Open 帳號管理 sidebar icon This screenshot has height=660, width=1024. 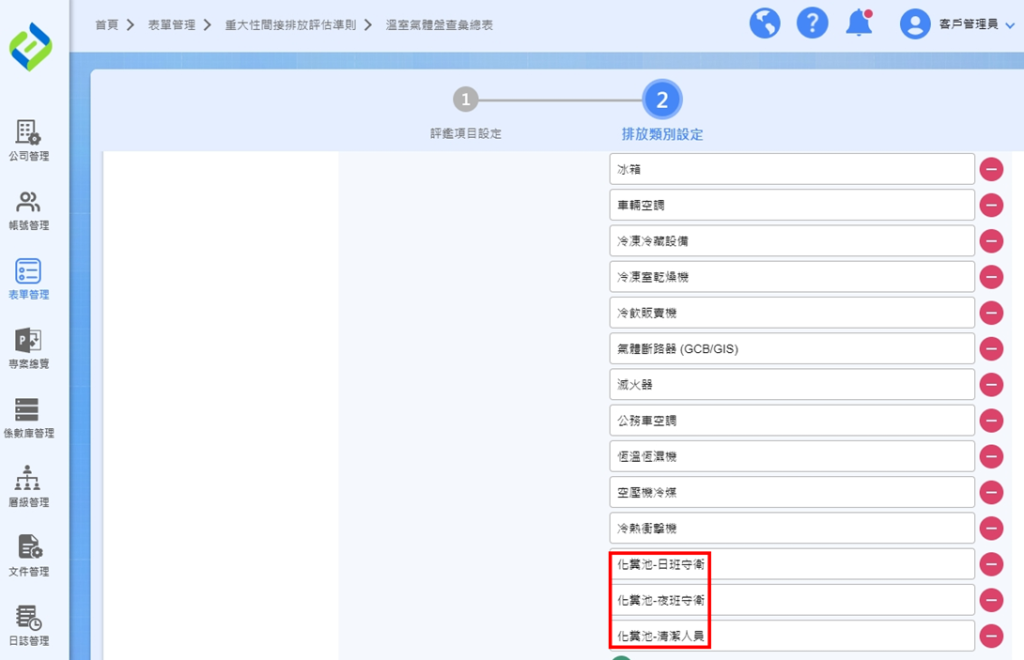point(28,210)
